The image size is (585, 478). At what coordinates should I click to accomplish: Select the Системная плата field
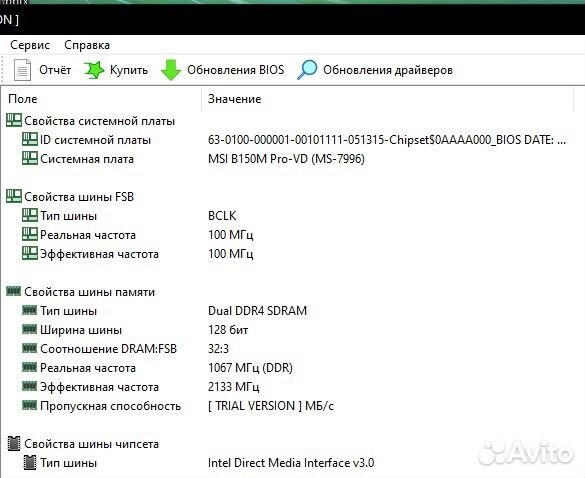click(x=87, y=159)
